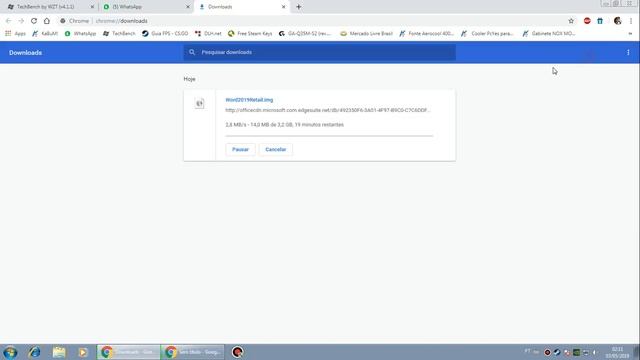Click the browser forward arrow
This screenshot has width=640, height=360.
click(x=21, y=21)
